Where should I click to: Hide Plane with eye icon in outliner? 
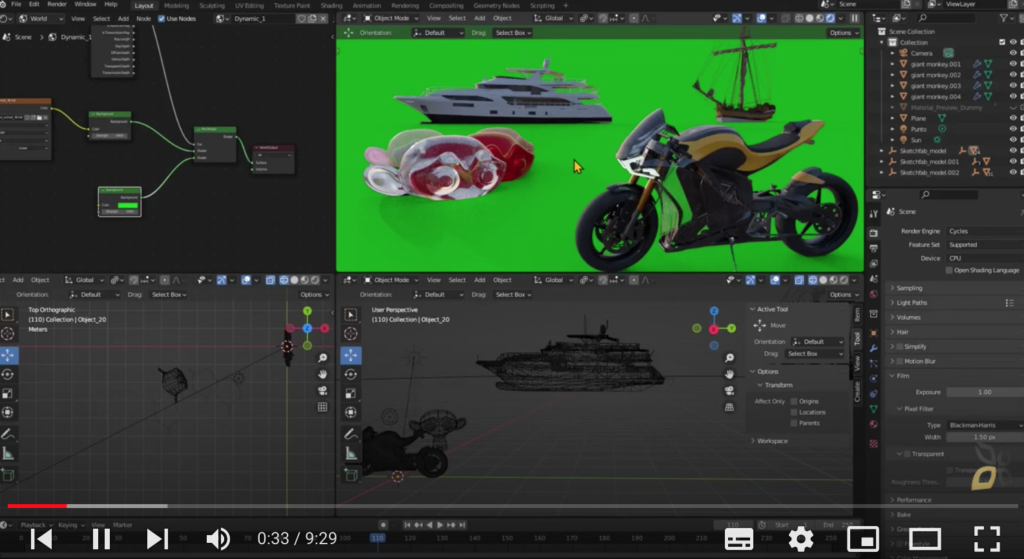1013,118
